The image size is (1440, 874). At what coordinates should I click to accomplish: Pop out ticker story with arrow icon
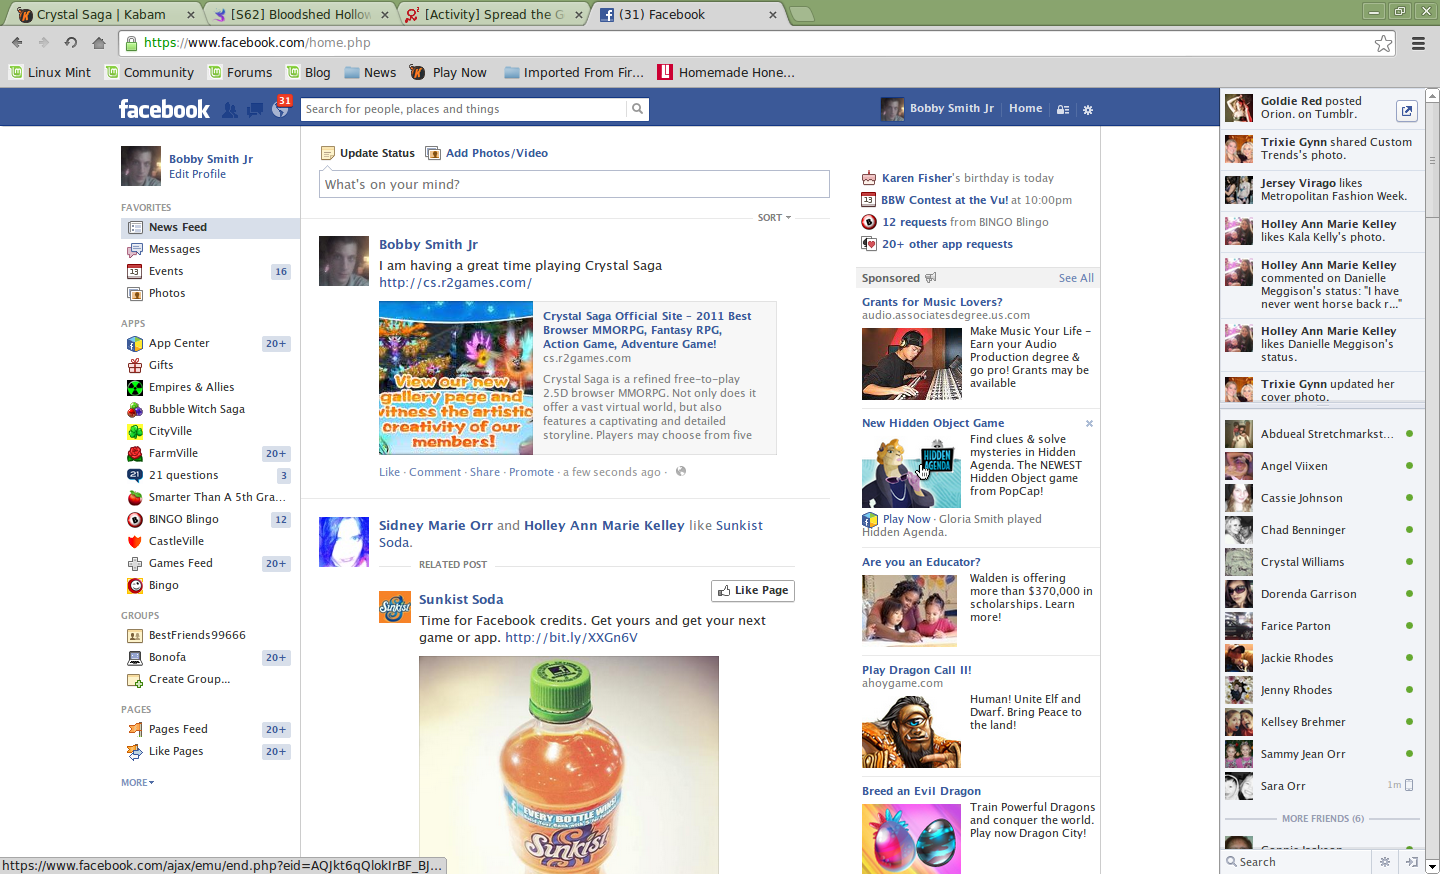(1406, 111)
